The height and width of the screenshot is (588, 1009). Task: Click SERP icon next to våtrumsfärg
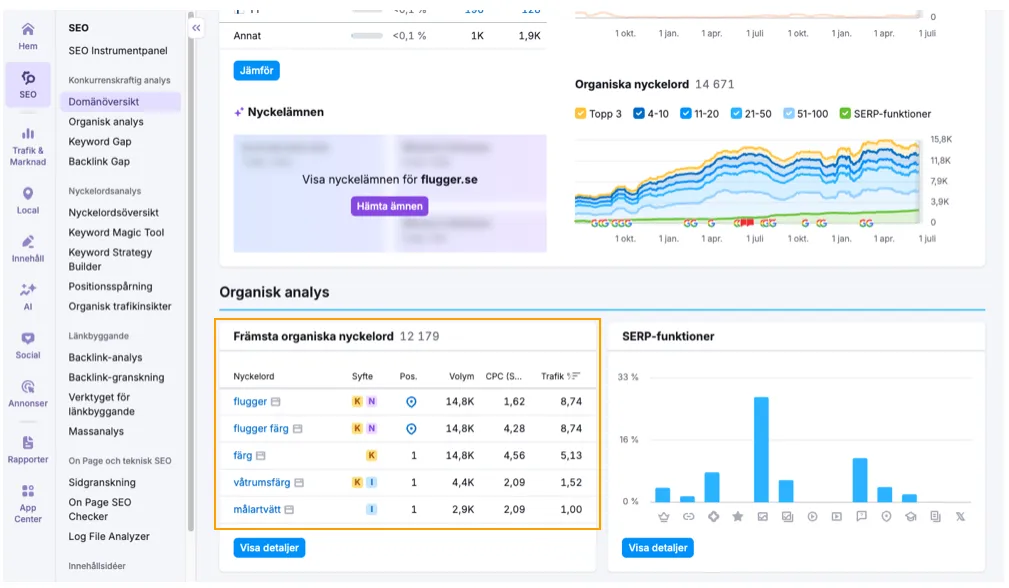pyautogui.click(x=299, y=482)
